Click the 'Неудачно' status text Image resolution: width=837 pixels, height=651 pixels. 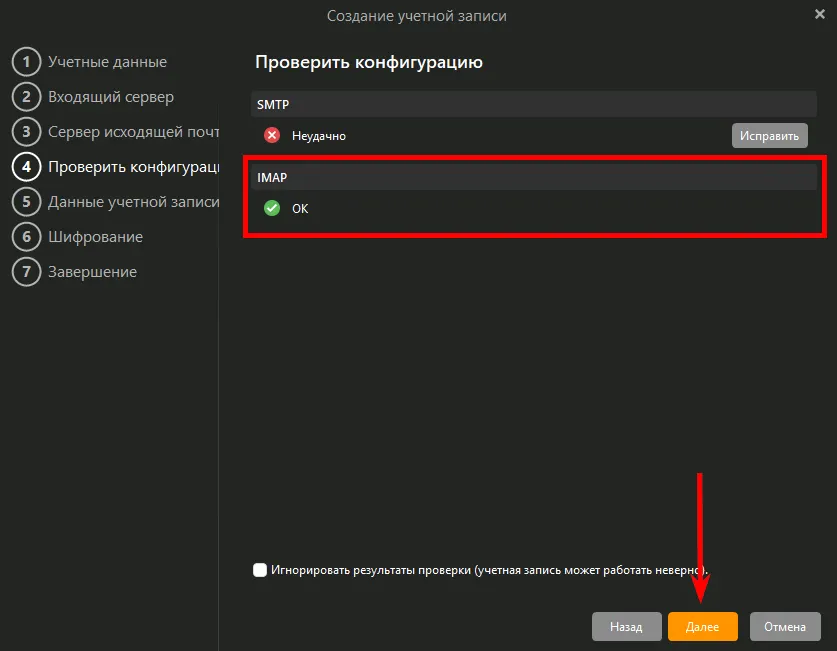(x=319, y=136)
